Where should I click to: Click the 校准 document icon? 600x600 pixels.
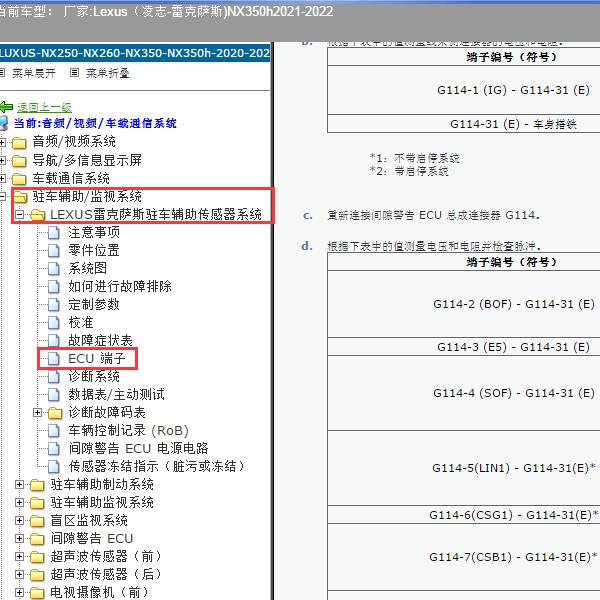[54, 323]
